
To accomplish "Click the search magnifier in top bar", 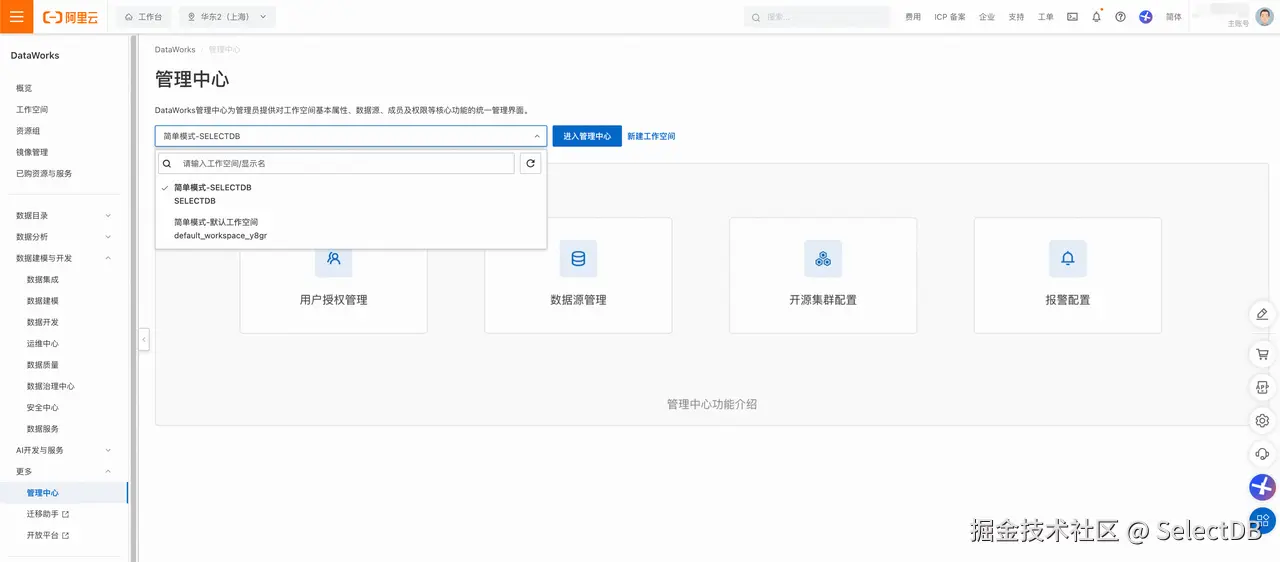I will [x=755, y=17].
